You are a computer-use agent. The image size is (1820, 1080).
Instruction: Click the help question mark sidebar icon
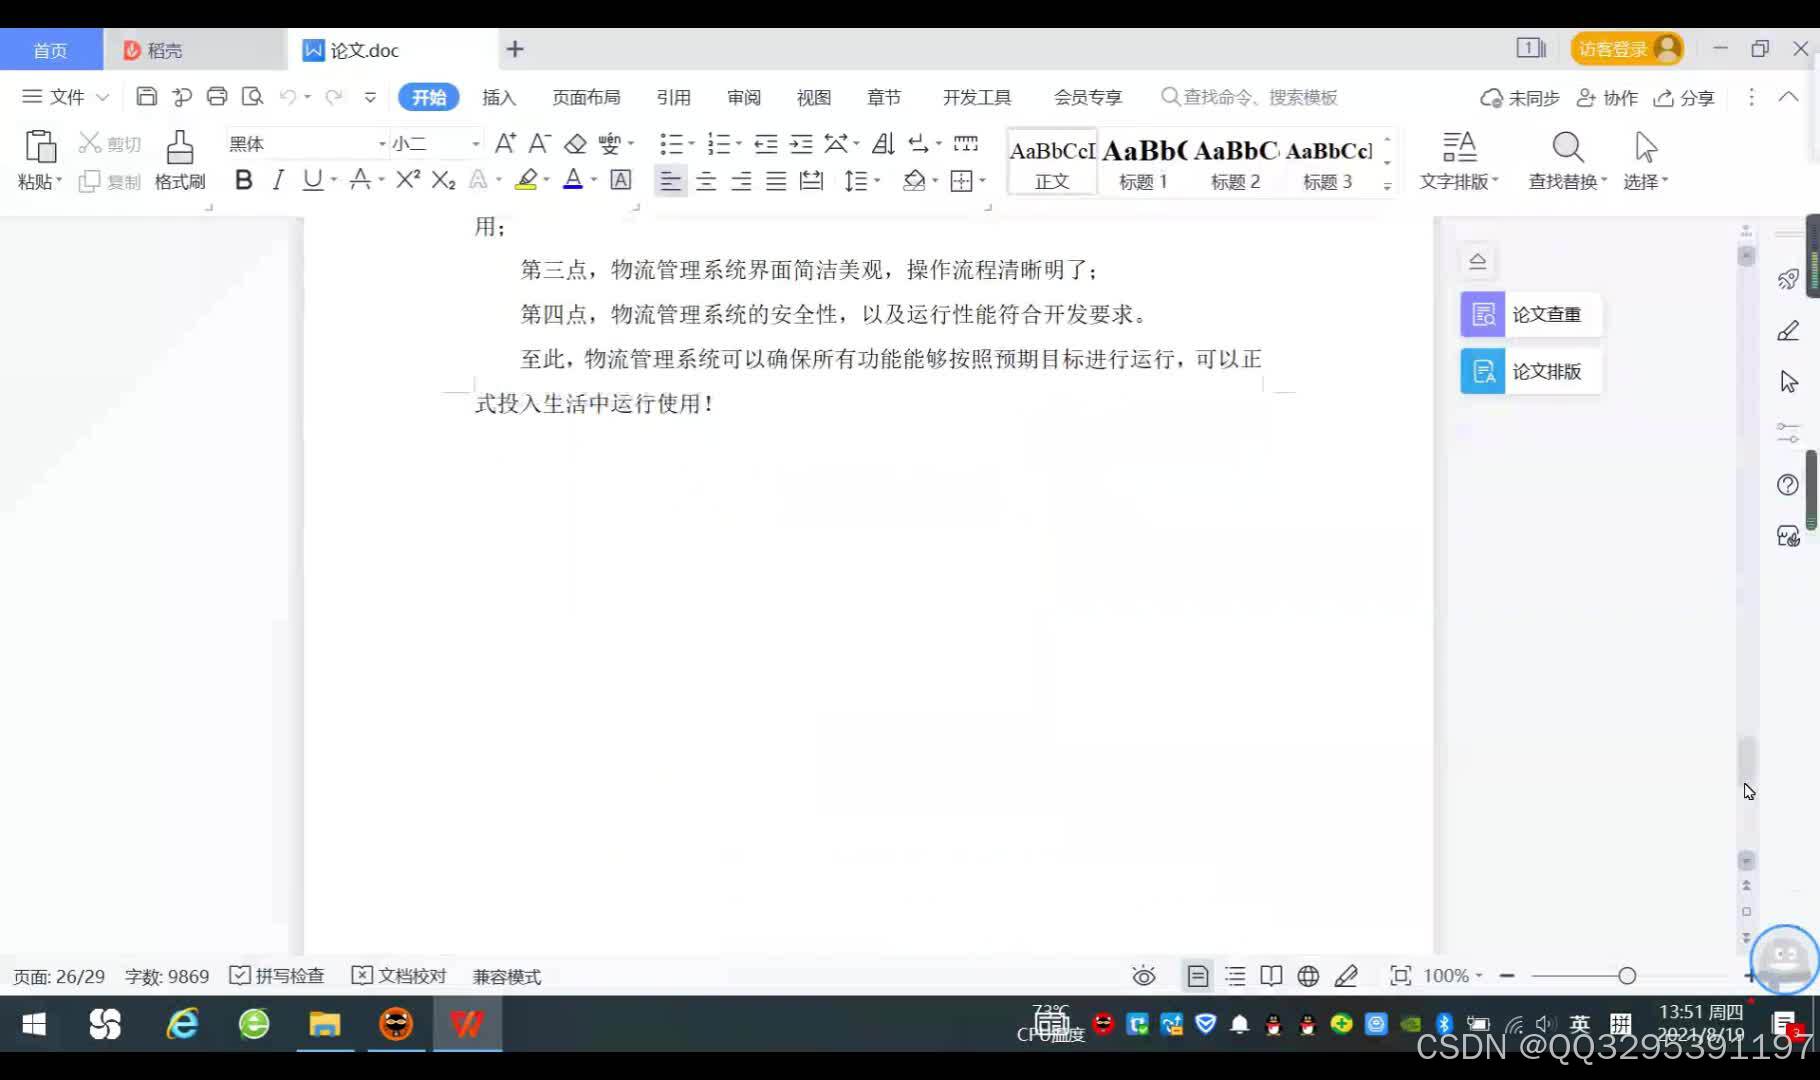tap(1788, 485)
